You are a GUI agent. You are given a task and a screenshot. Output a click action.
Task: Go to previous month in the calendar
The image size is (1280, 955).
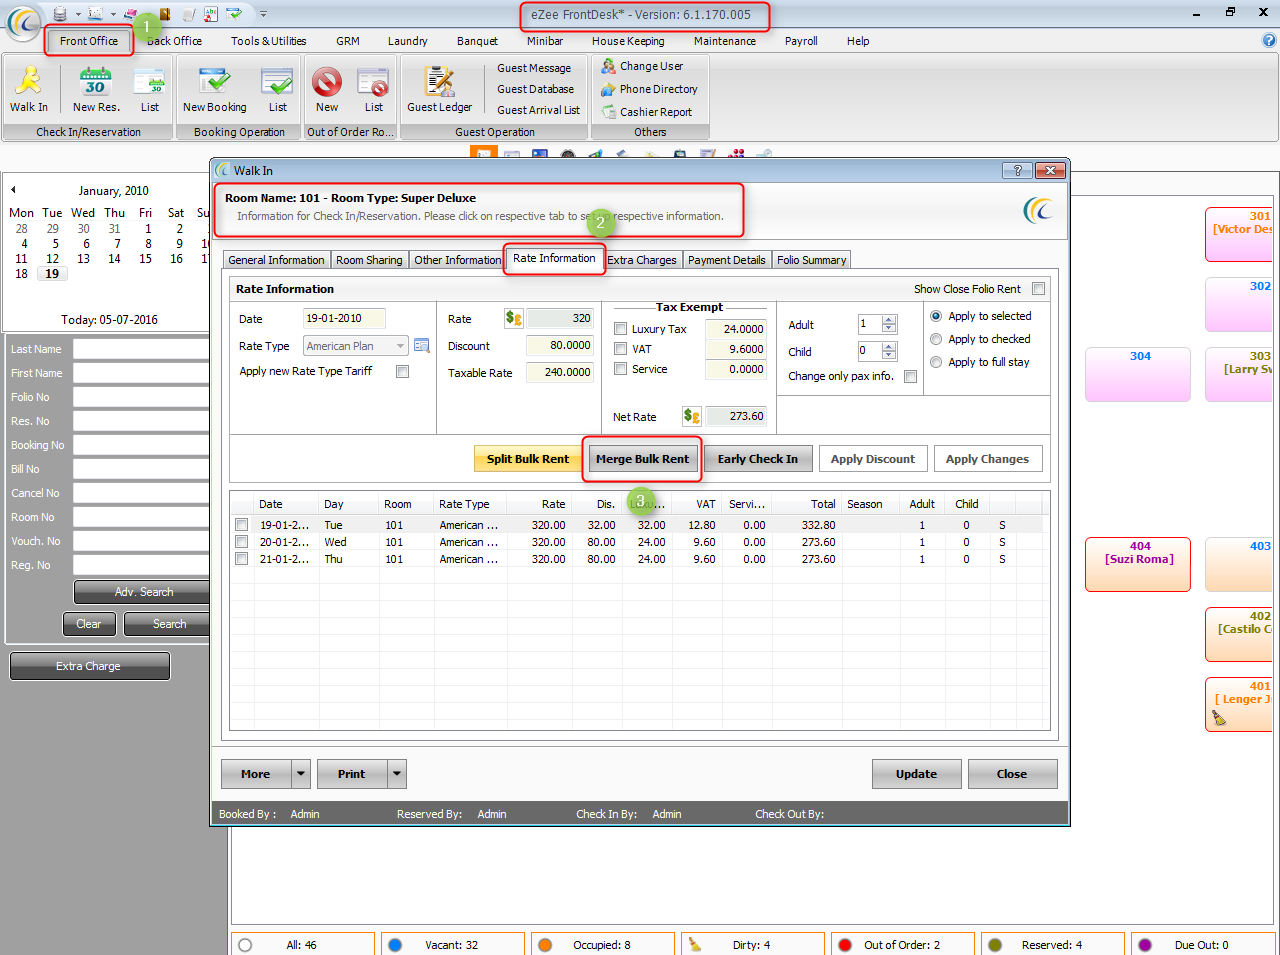point(13,189)
